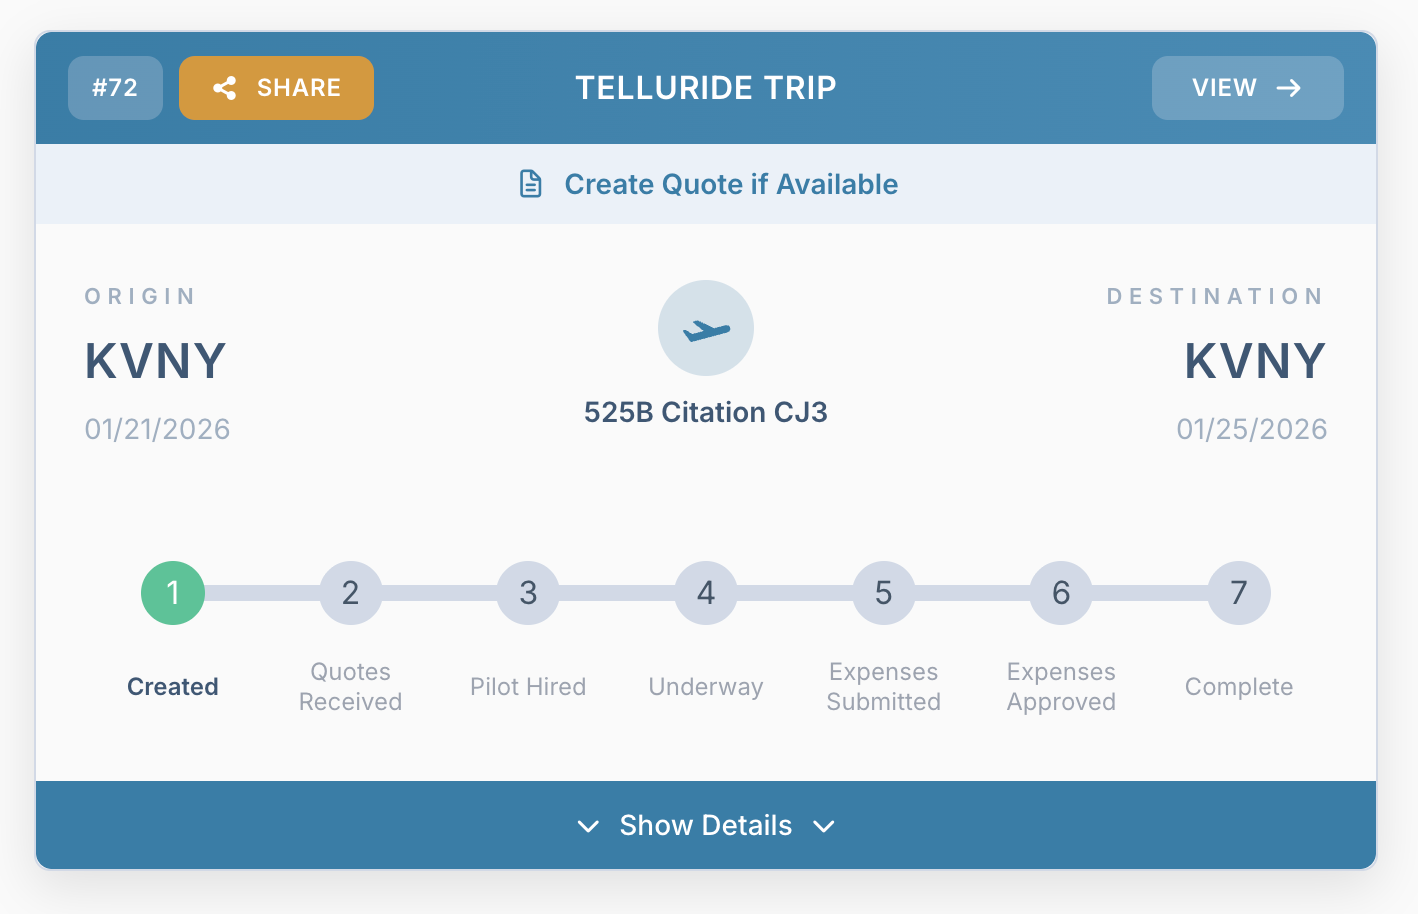The width and height of the screenshot is (1418, 914).
Task: Select step 1 Created circle
Action: pyautogui.click(x=173, y=593)
